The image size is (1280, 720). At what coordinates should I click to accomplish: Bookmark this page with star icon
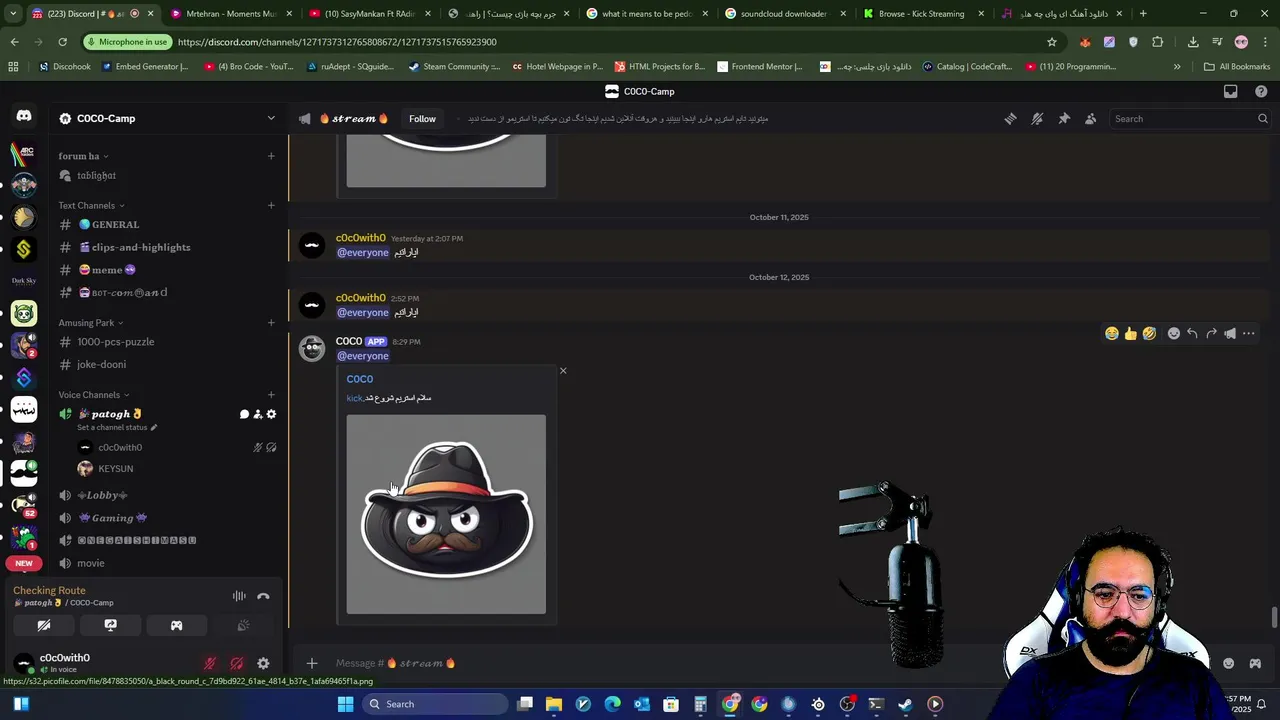point(1052,42)
